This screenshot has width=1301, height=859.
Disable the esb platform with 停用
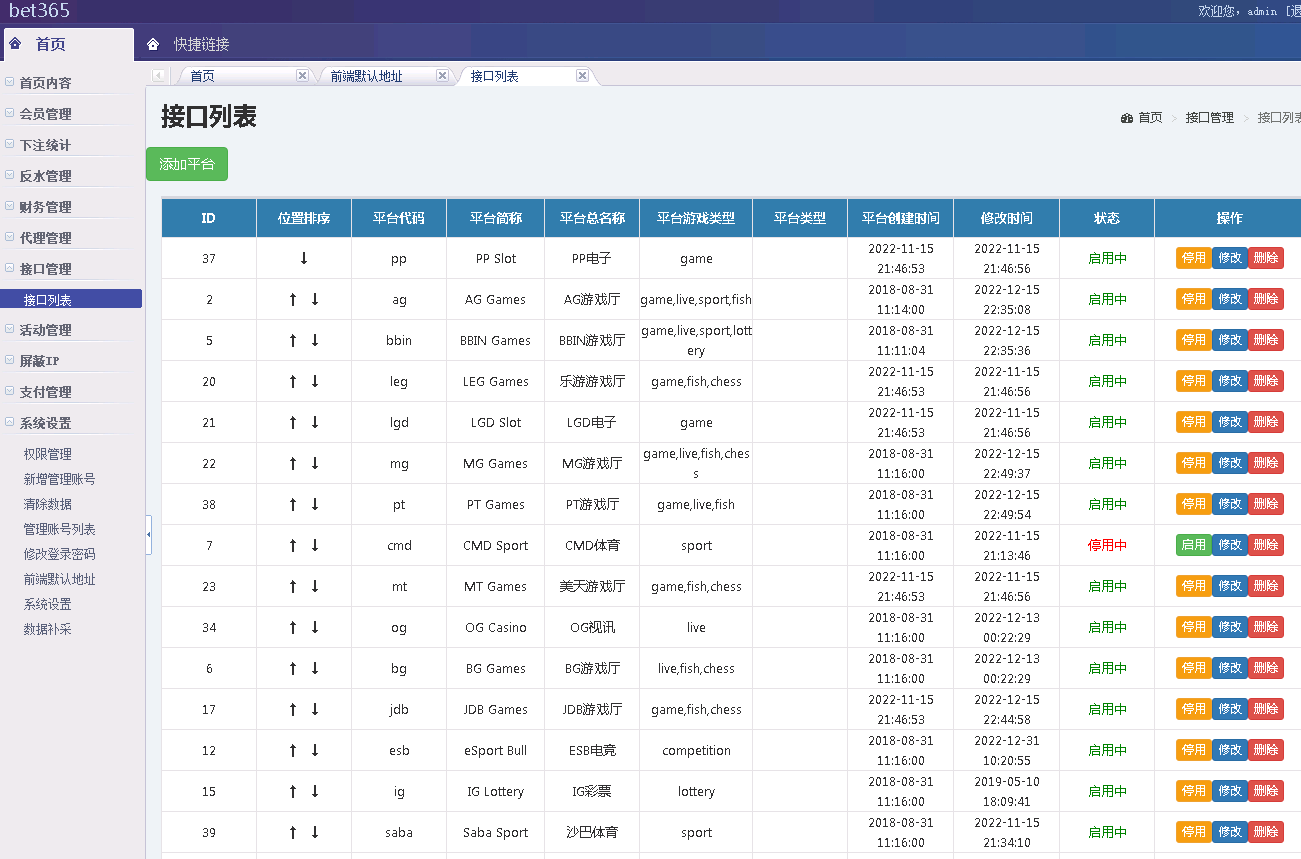pyautogui.click(x=1194, y=750)
